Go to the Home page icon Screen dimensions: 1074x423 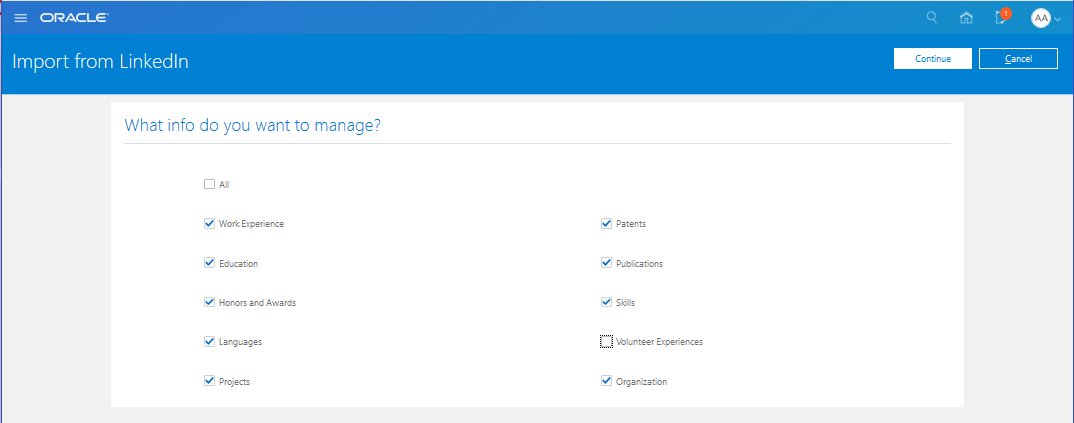coord(965,18)
